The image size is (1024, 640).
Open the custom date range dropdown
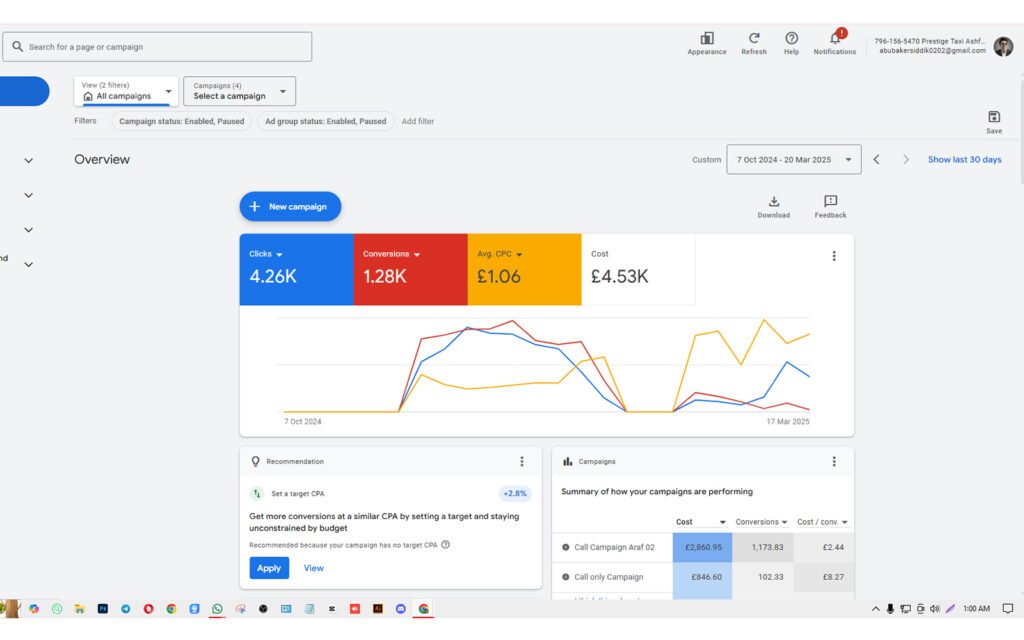point(793,159)
